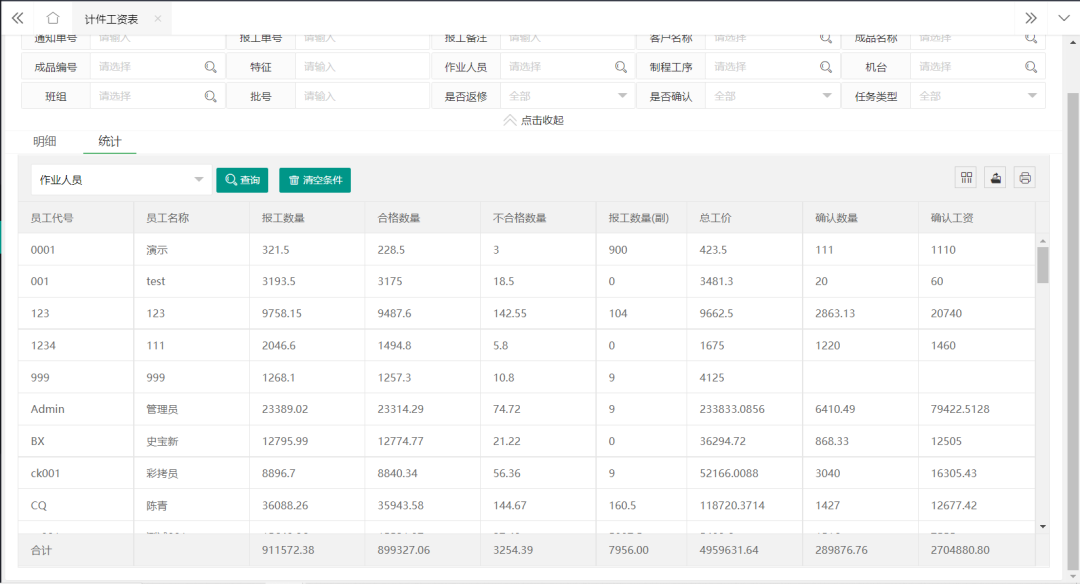This screenshot has width=1080, height=584.
Task: Click search icon in 制程工序 field
Action: tap(826, 67)
